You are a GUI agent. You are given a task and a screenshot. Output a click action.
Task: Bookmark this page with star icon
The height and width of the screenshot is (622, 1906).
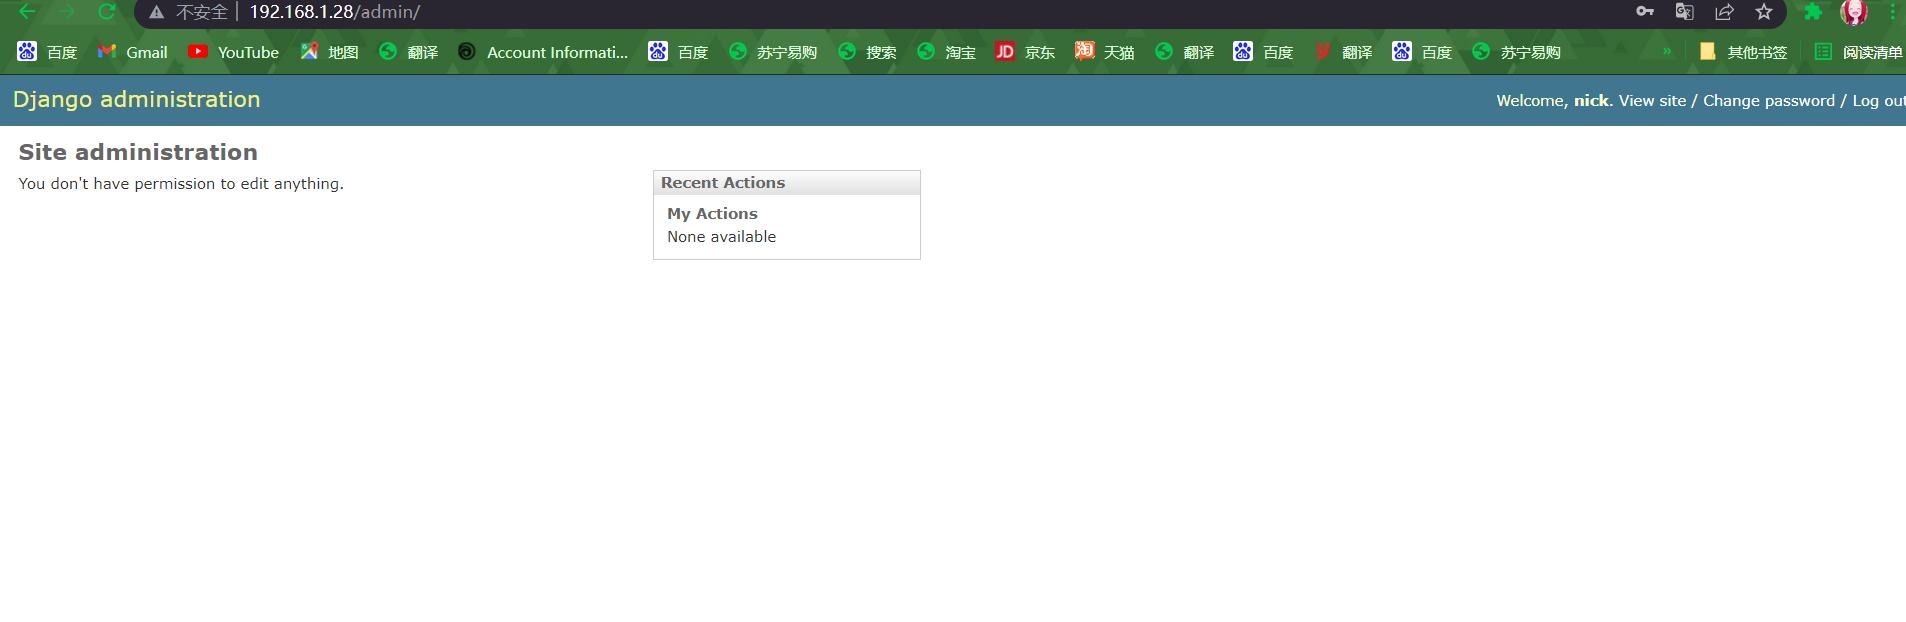point(1764,12)
